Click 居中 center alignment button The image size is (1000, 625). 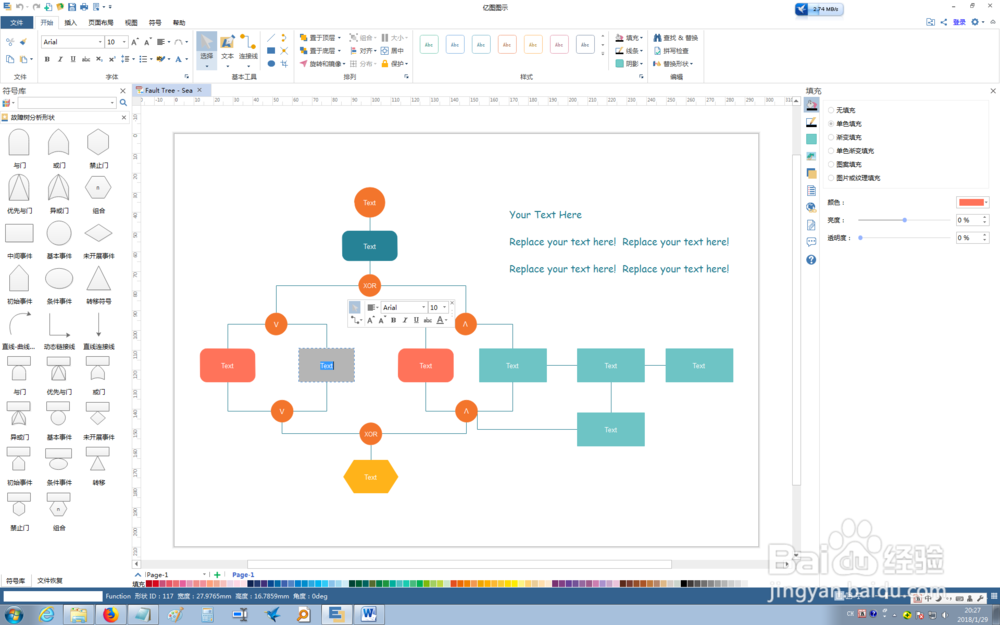click(392, 50)
